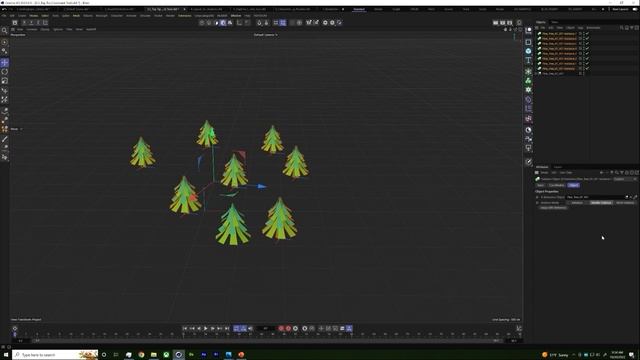Image resolution: width=640 pixels, height=360 pixels.
Task: Toggle X axis lock in top toolbar
Action: coord(24,23)
